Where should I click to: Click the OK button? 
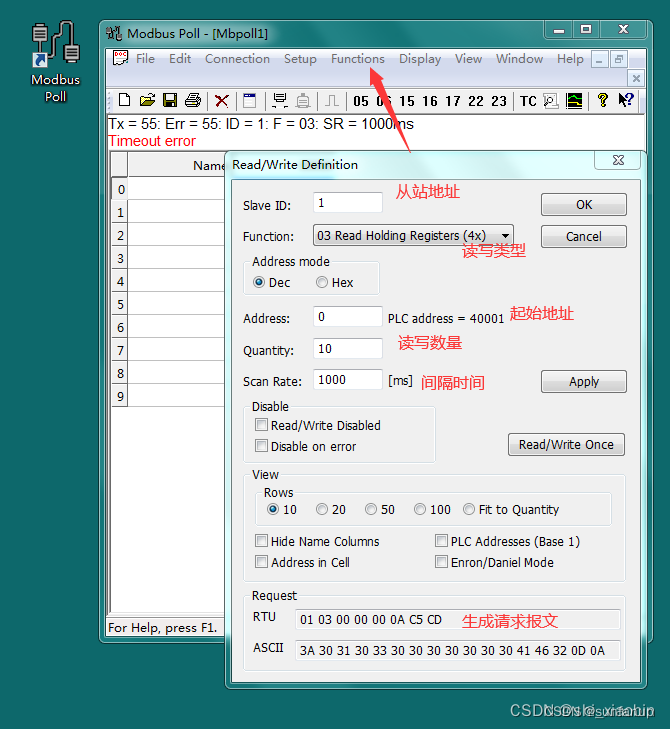point(584,205)
